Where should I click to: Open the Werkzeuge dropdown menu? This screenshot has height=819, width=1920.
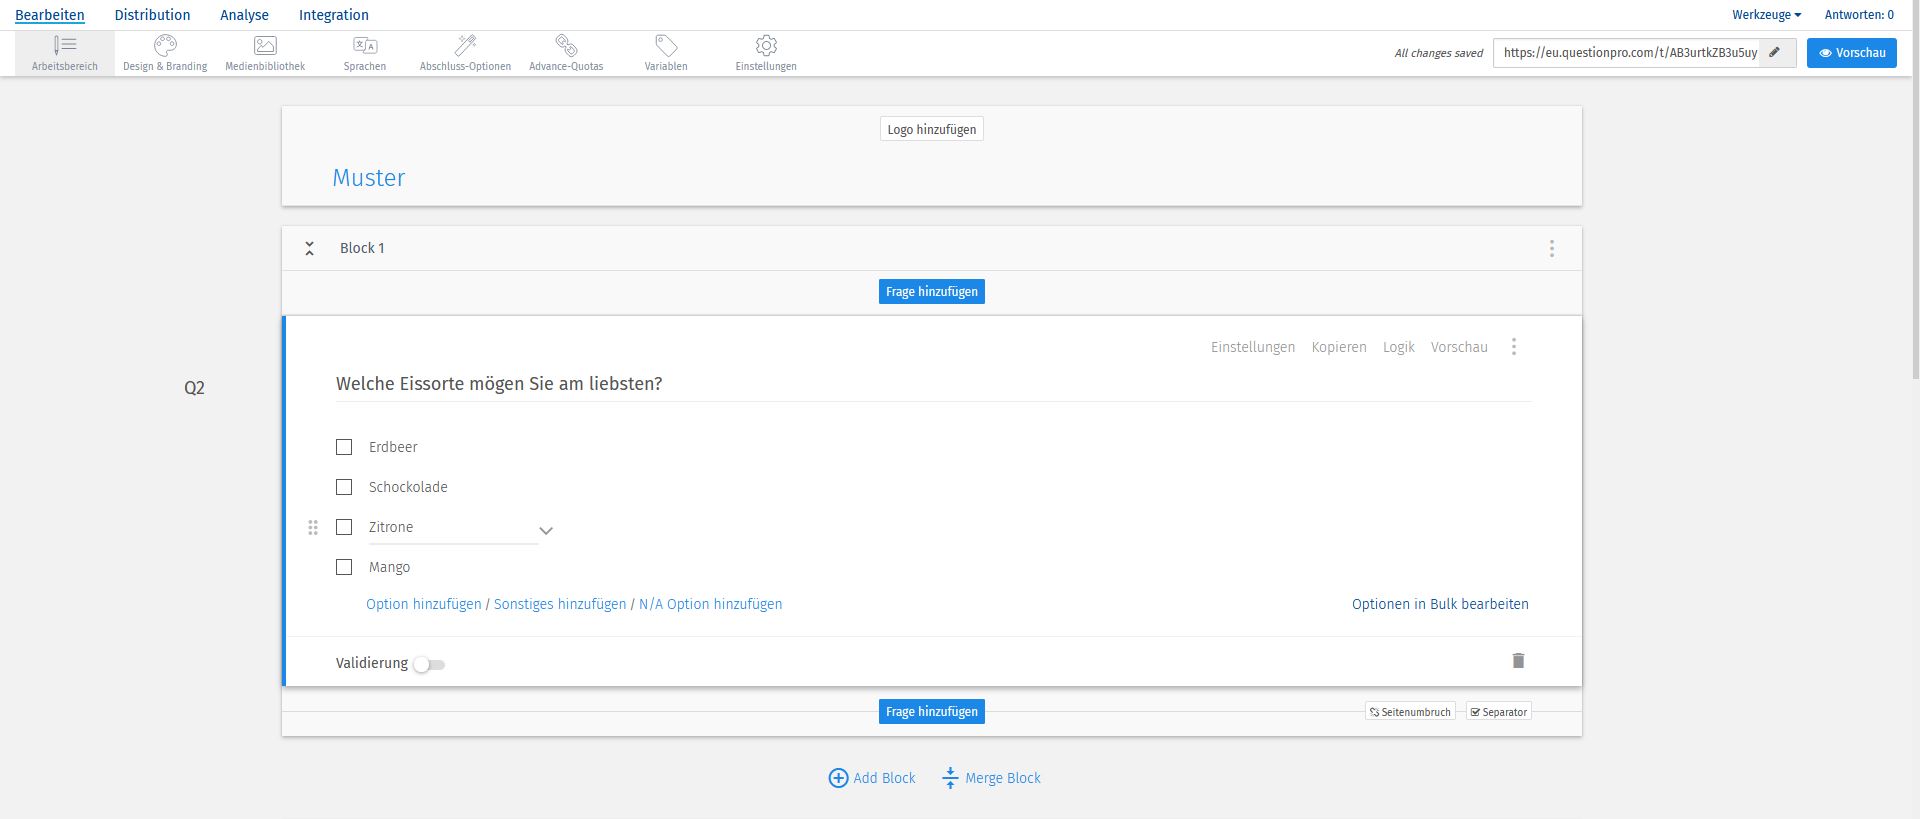(1767, 15)
